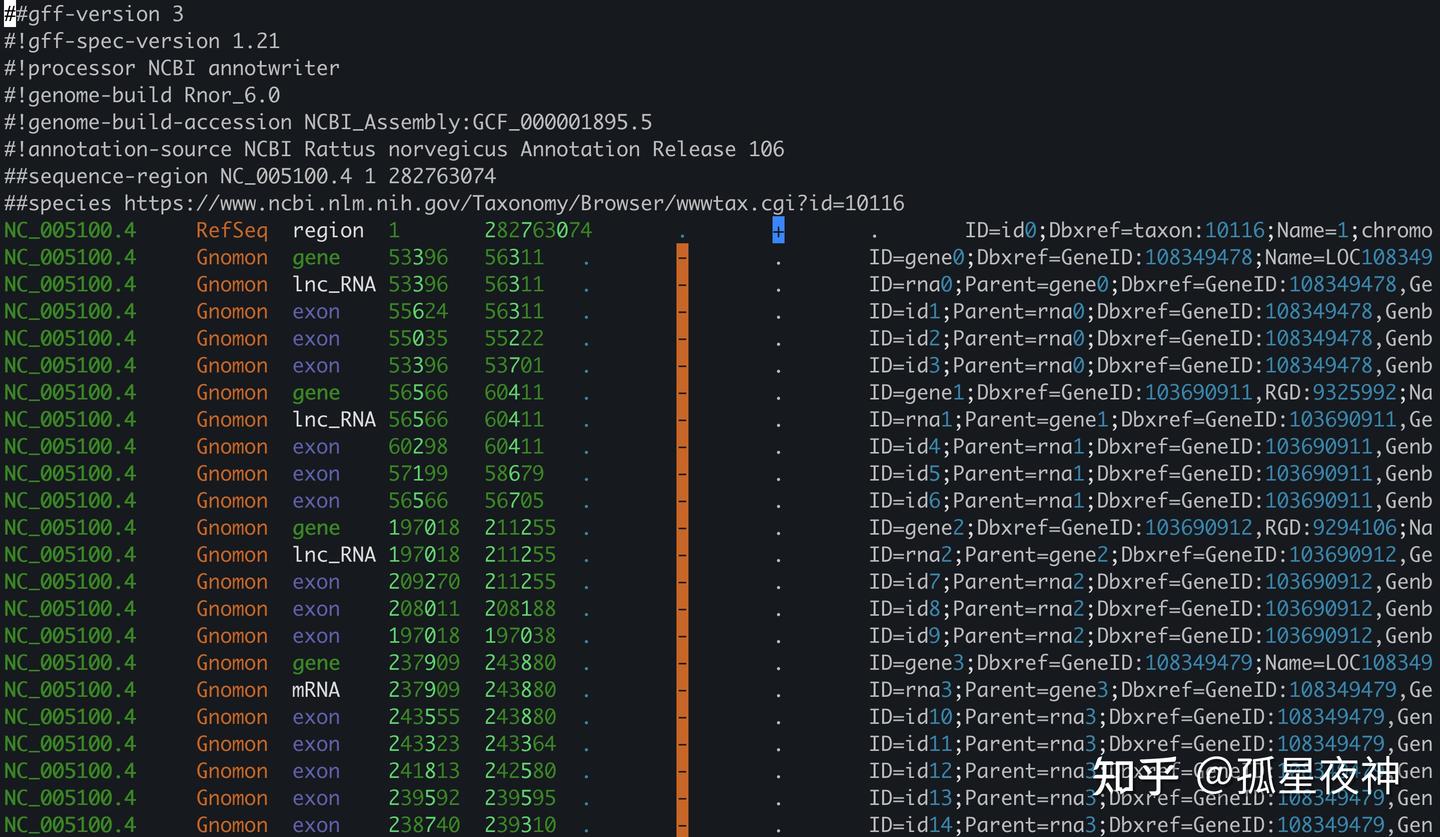Click exon end coordinate "243364"
The image size is (1440, 837).
pyautogui.click(x=520, y=743)
